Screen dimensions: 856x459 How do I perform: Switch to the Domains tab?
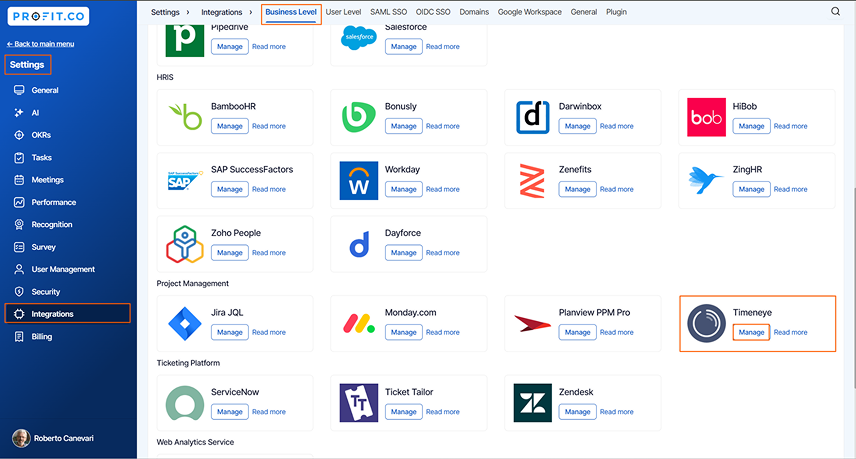(x=474, y=12)
